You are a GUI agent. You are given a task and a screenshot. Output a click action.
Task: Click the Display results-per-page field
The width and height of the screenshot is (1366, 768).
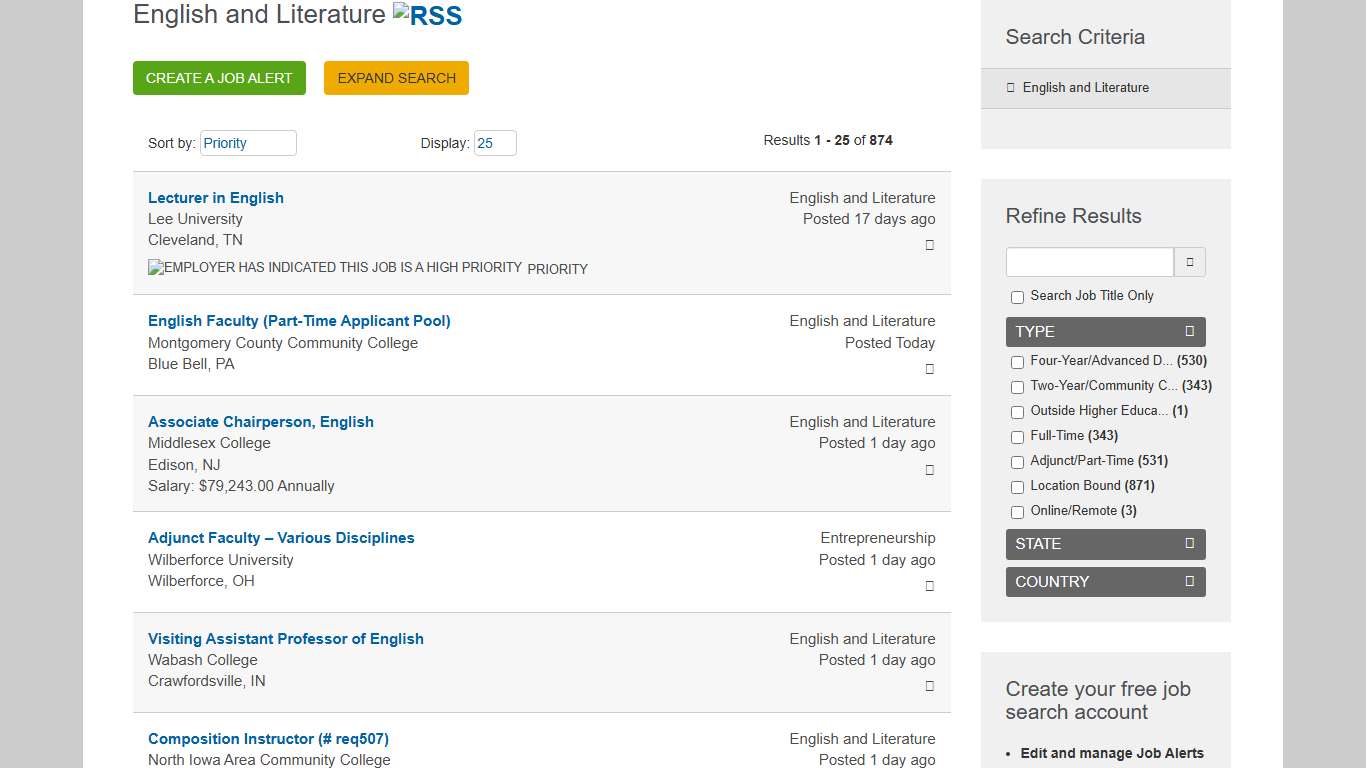(x=495, y=143)
